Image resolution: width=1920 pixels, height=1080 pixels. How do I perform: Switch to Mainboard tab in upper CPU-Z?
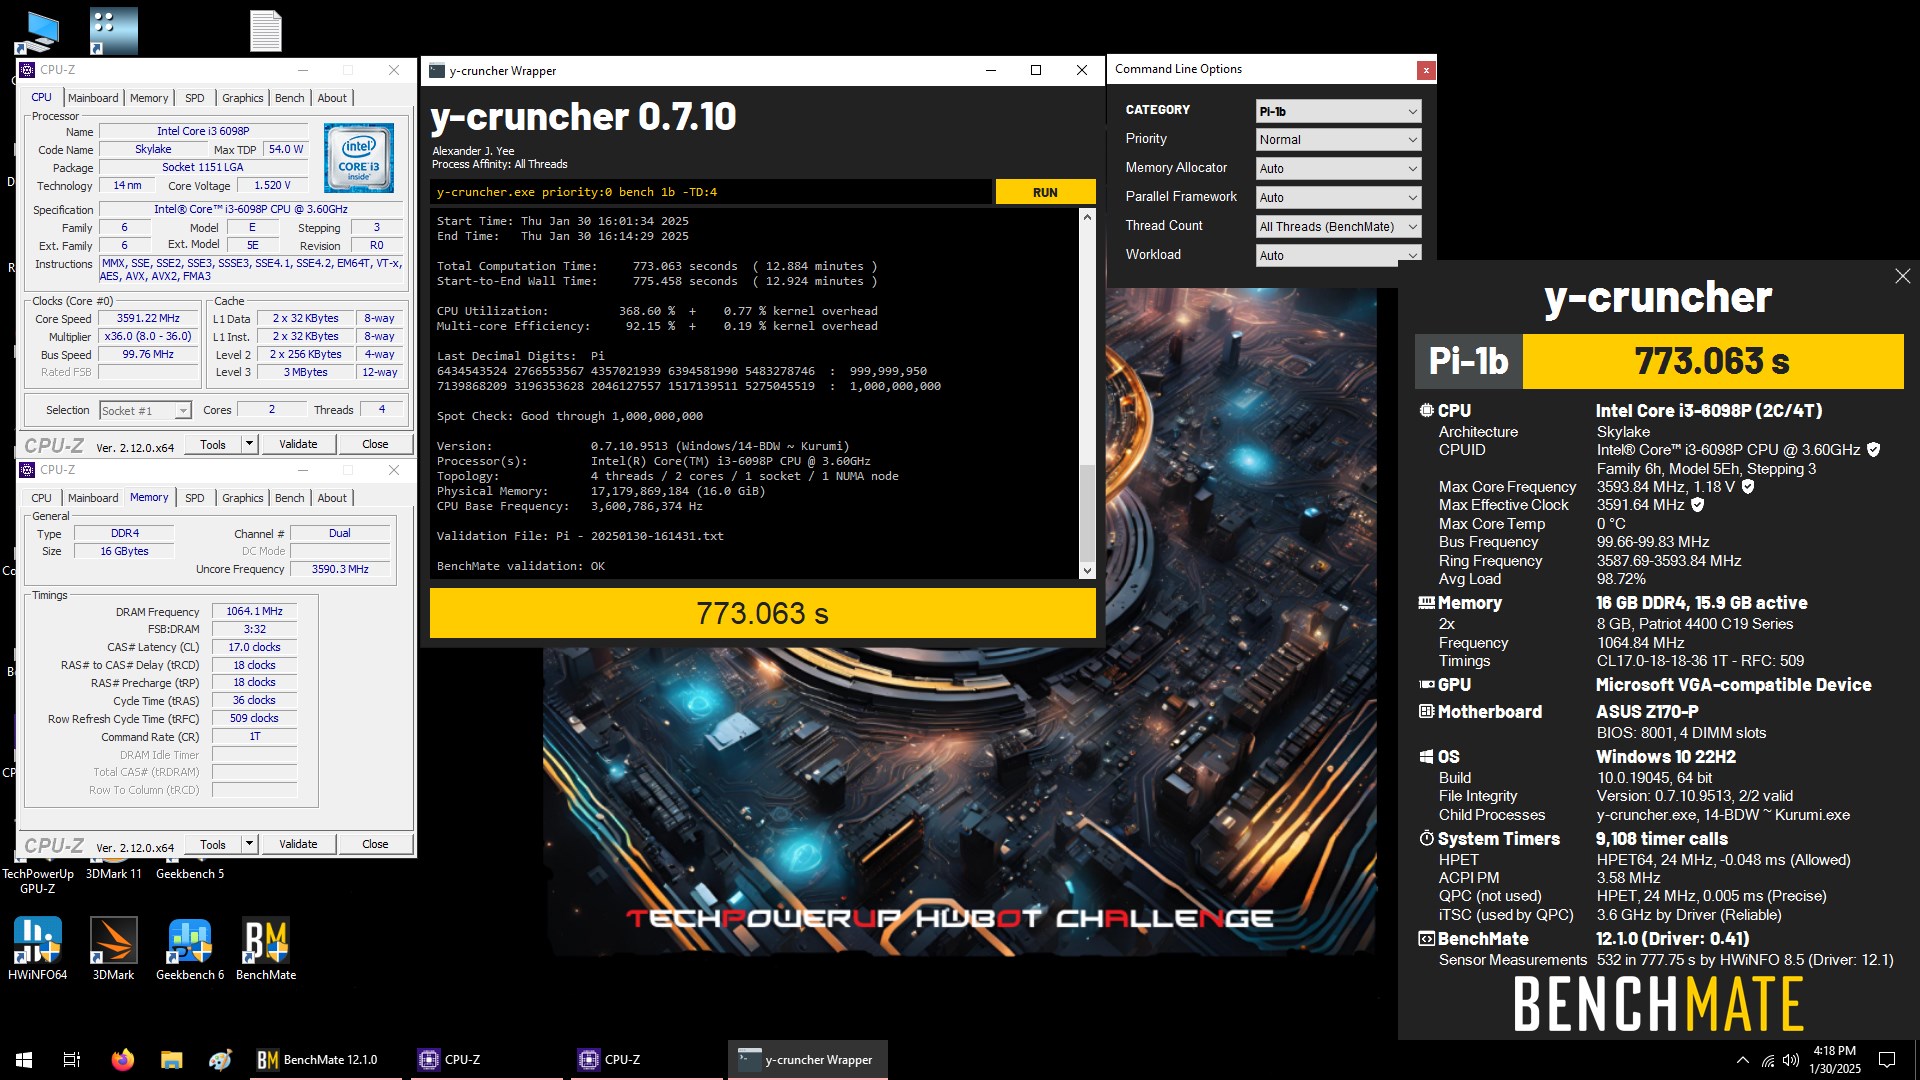coord(93,98)
